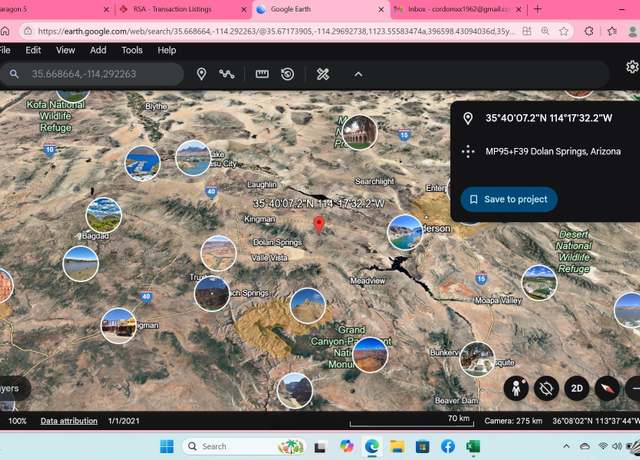Open the measure distance ruler tool
The height and width of the screenshot is (460, 640).
coord(262,74)
